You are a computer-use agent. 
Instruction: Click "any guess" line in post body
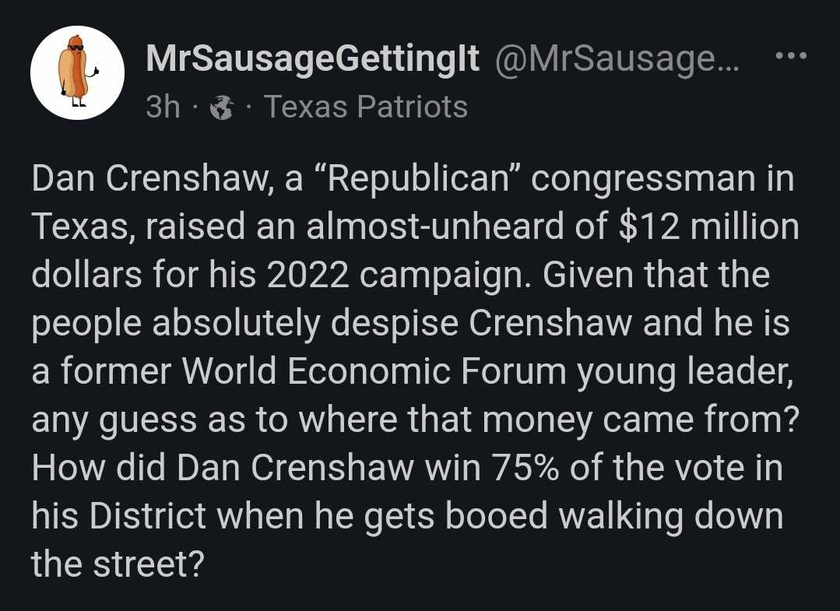click(x=114, y=420)
